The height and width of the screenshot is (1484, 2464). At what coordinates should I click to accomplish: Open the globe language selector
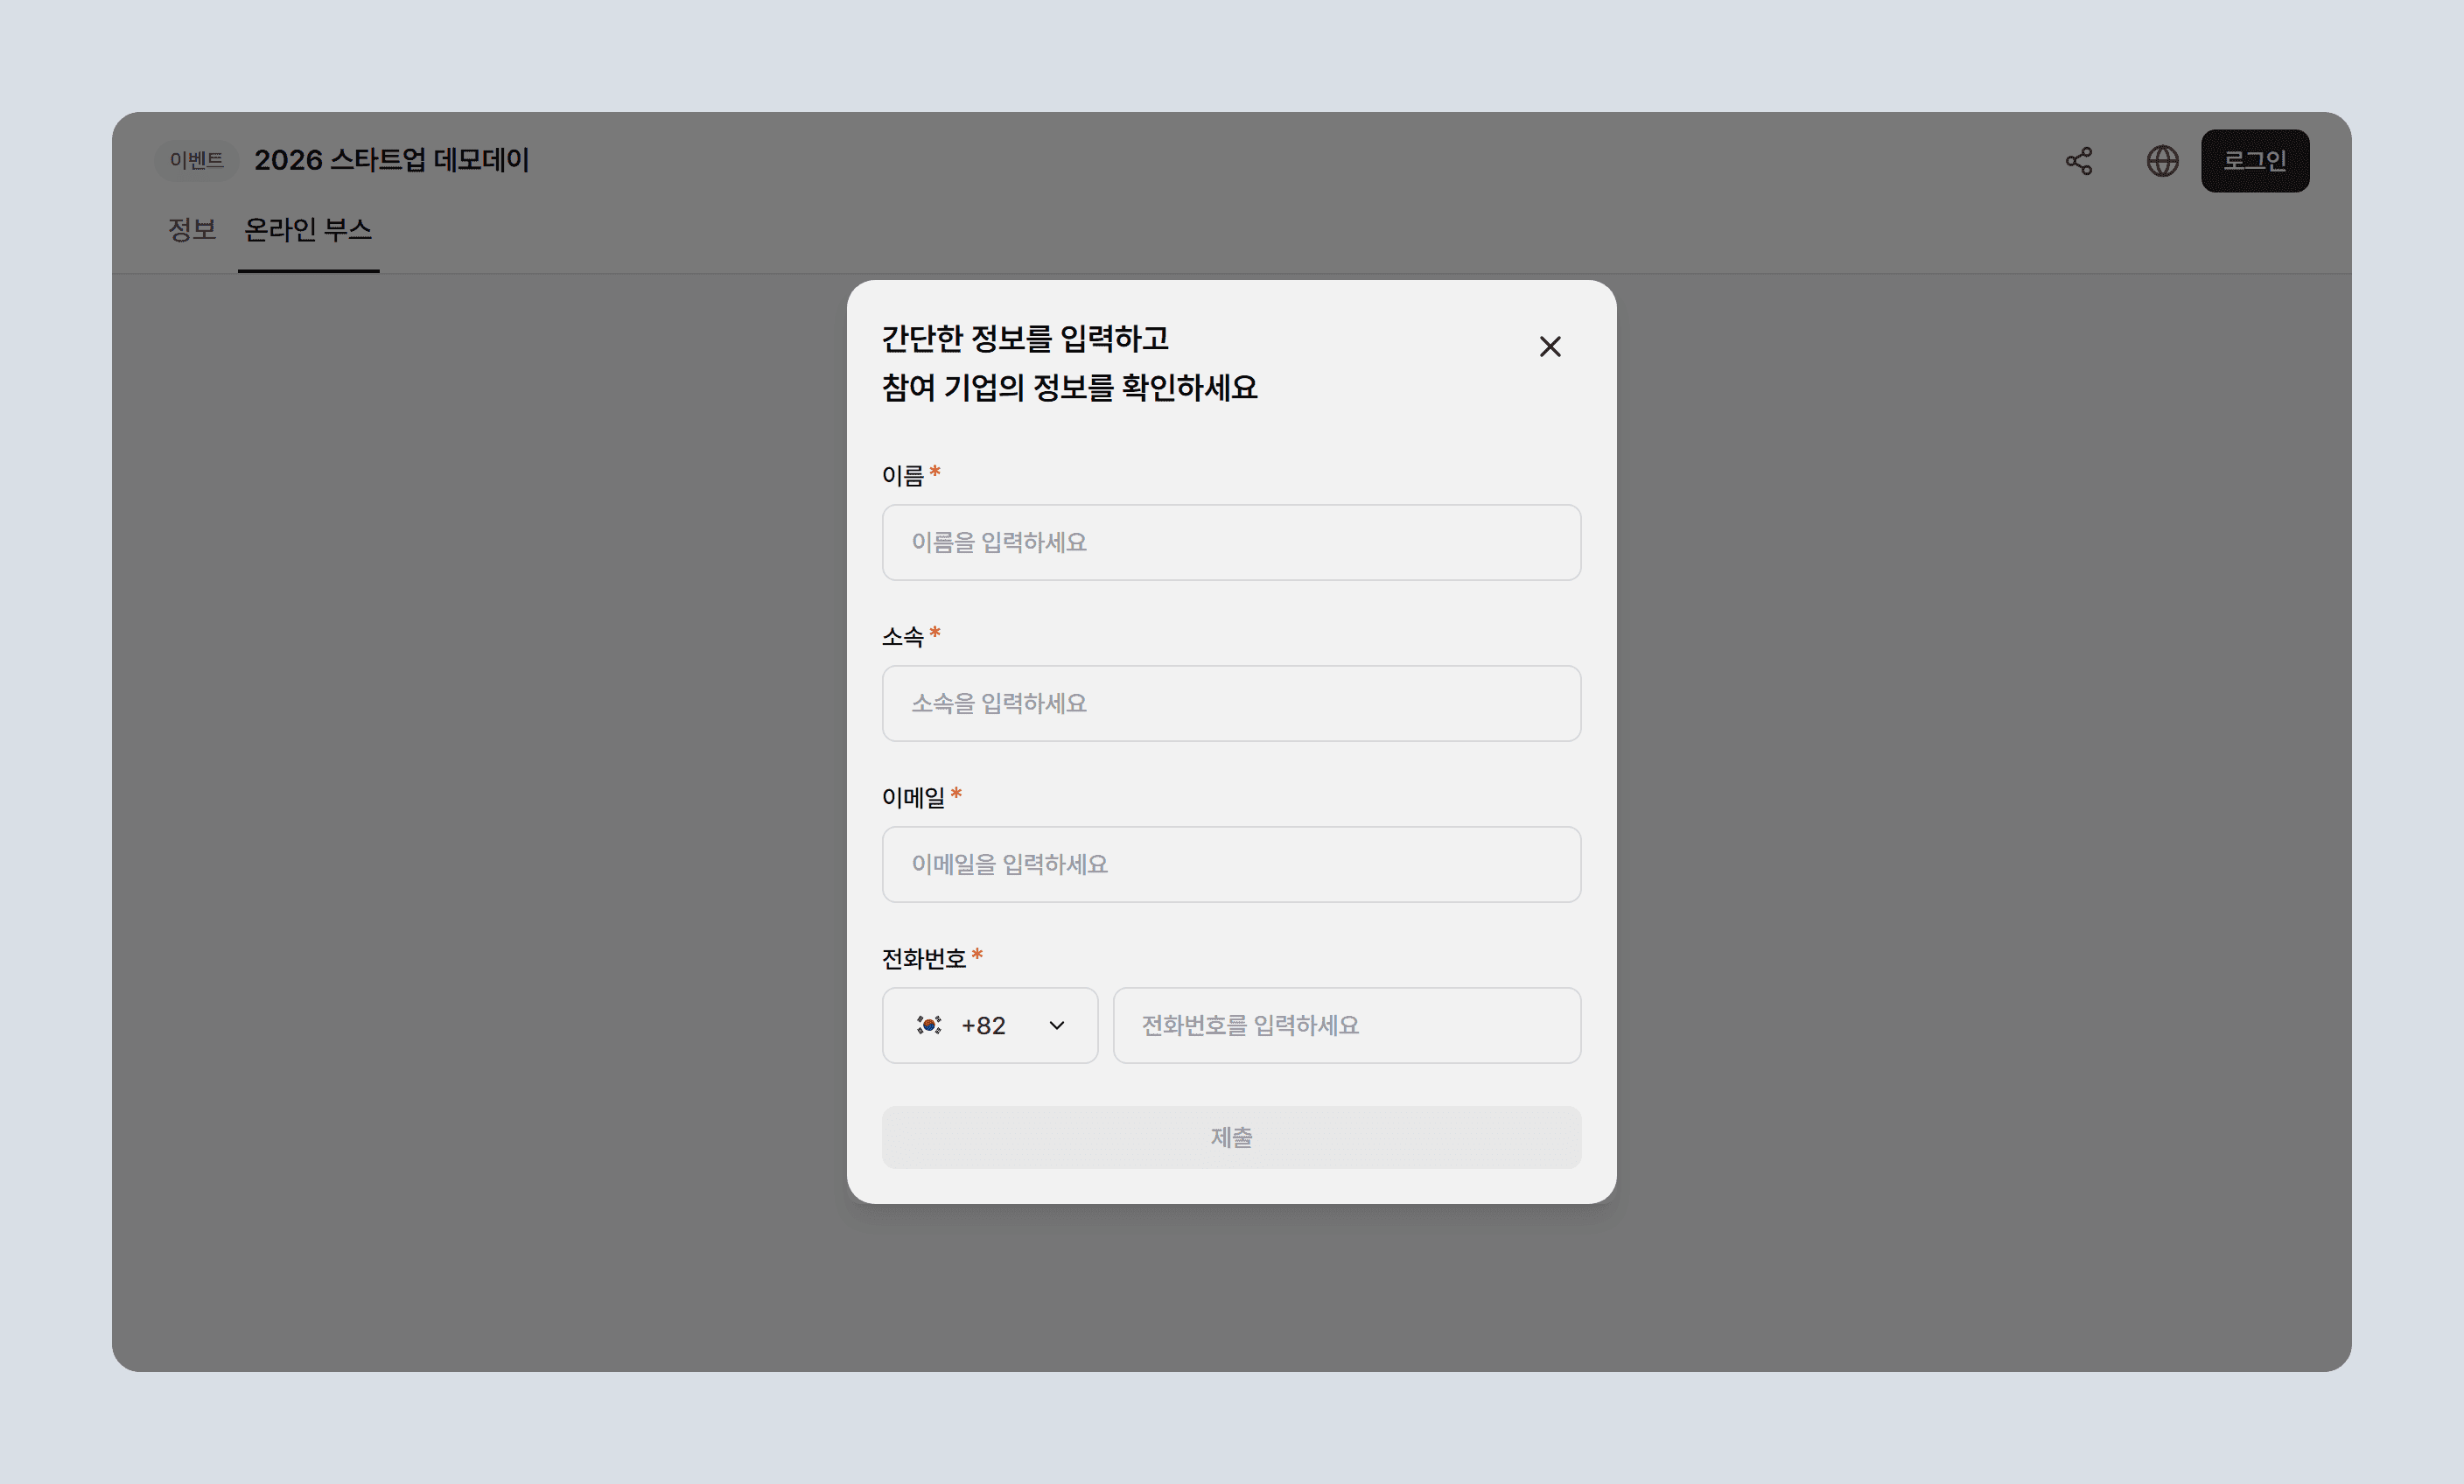[x=2162, y=161]
